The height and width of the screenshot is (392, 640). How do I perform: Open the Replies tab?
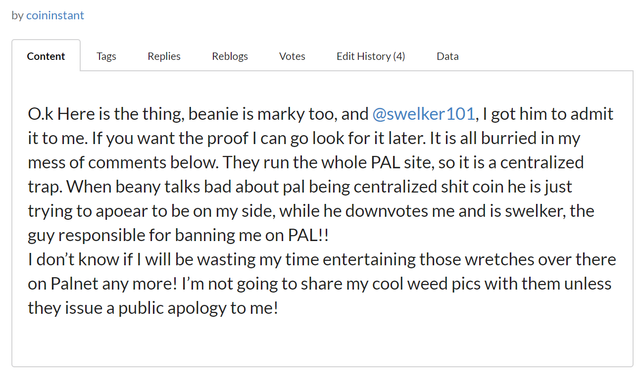point(164,56)
